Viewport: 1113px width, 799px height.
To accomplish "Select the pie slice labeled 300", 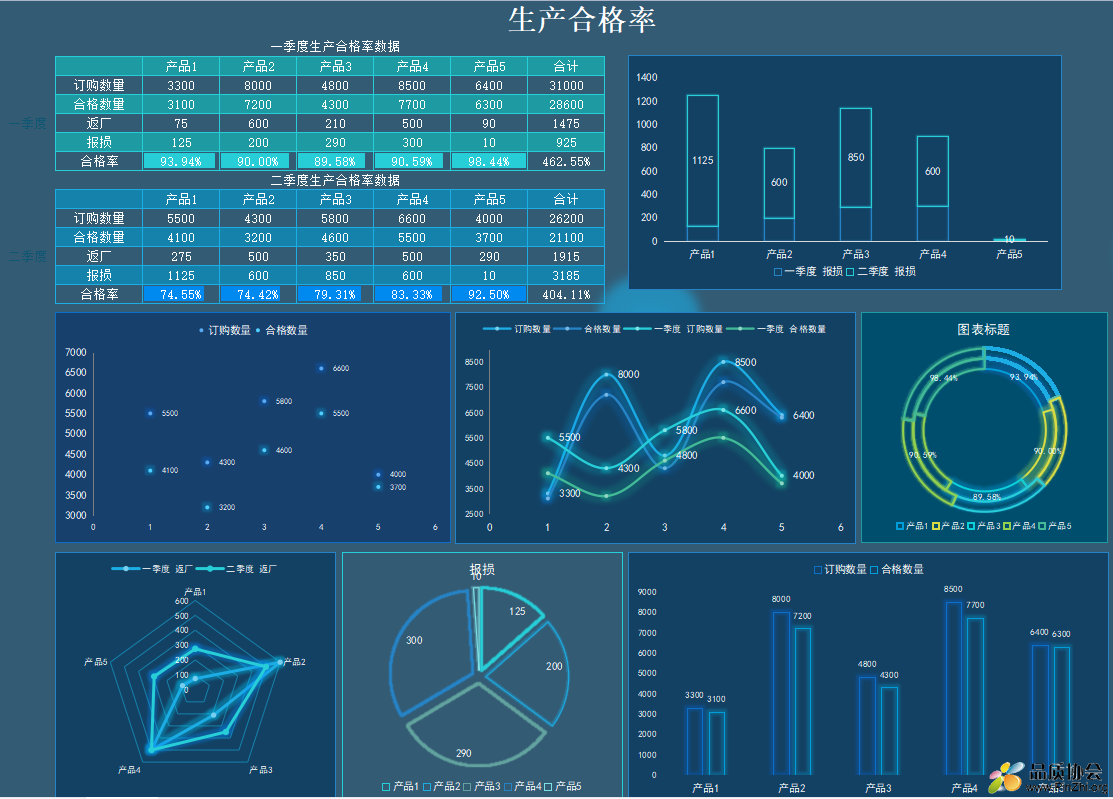I will (431, 654).
